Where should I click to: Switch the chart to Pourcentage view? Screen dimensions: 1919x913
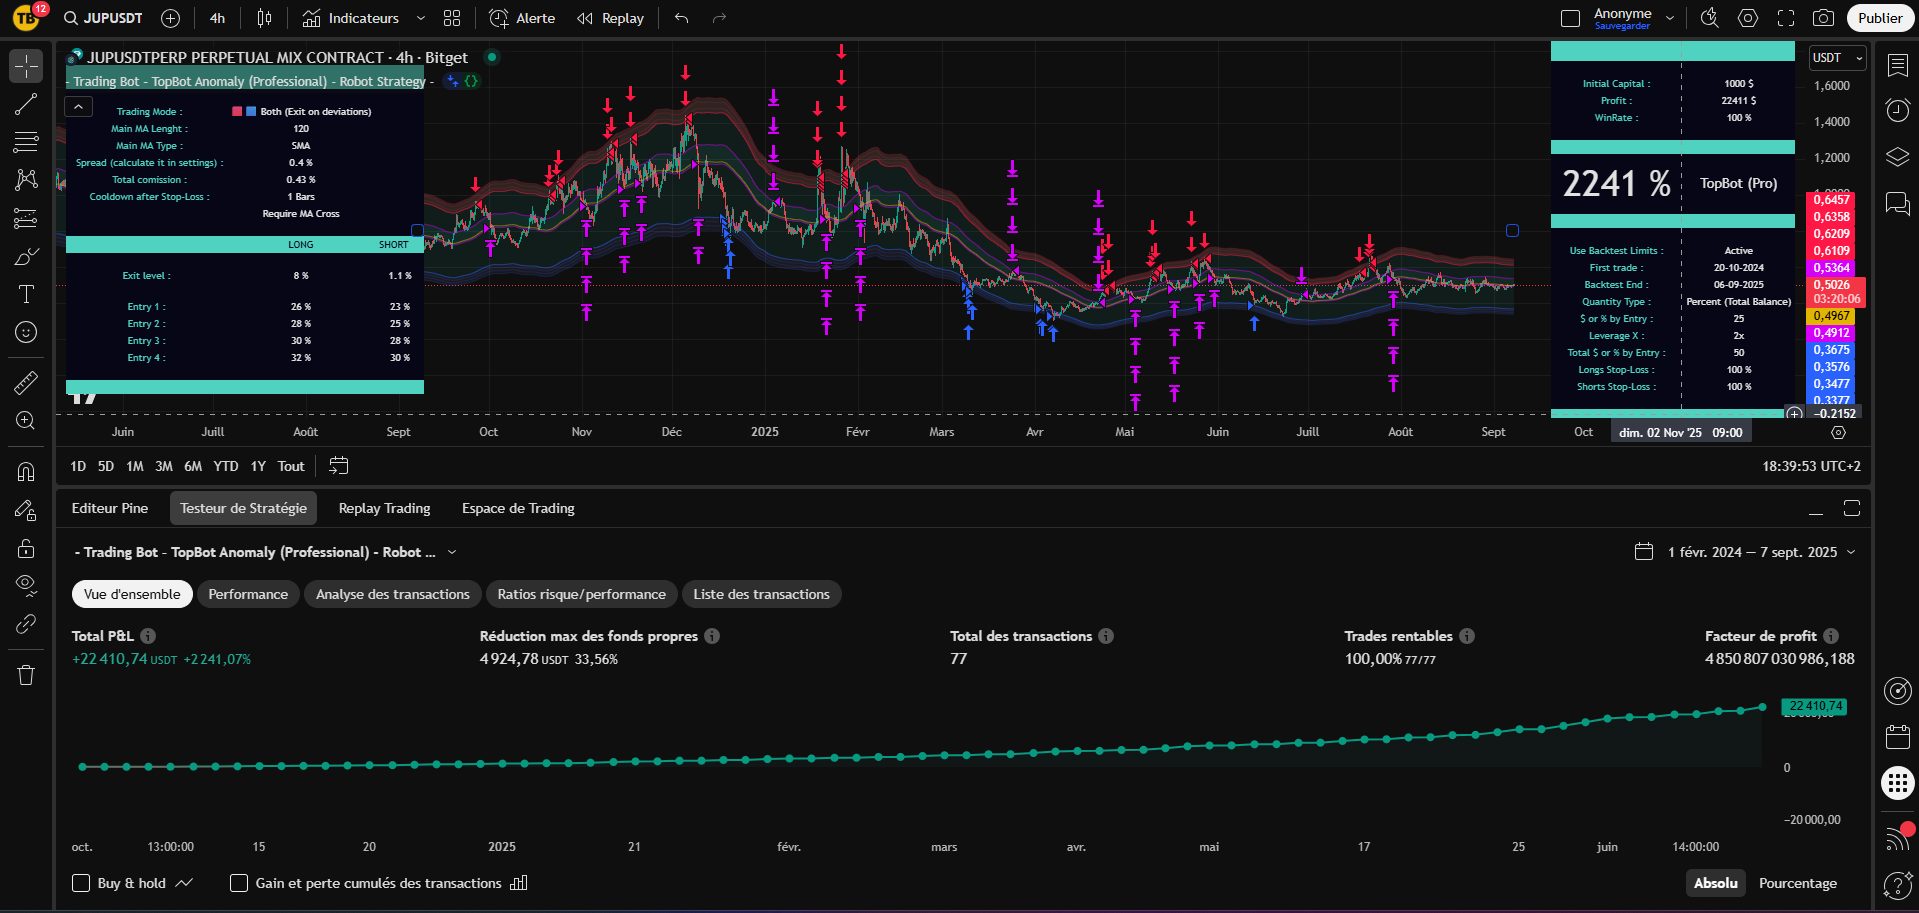coord(1797,883)
